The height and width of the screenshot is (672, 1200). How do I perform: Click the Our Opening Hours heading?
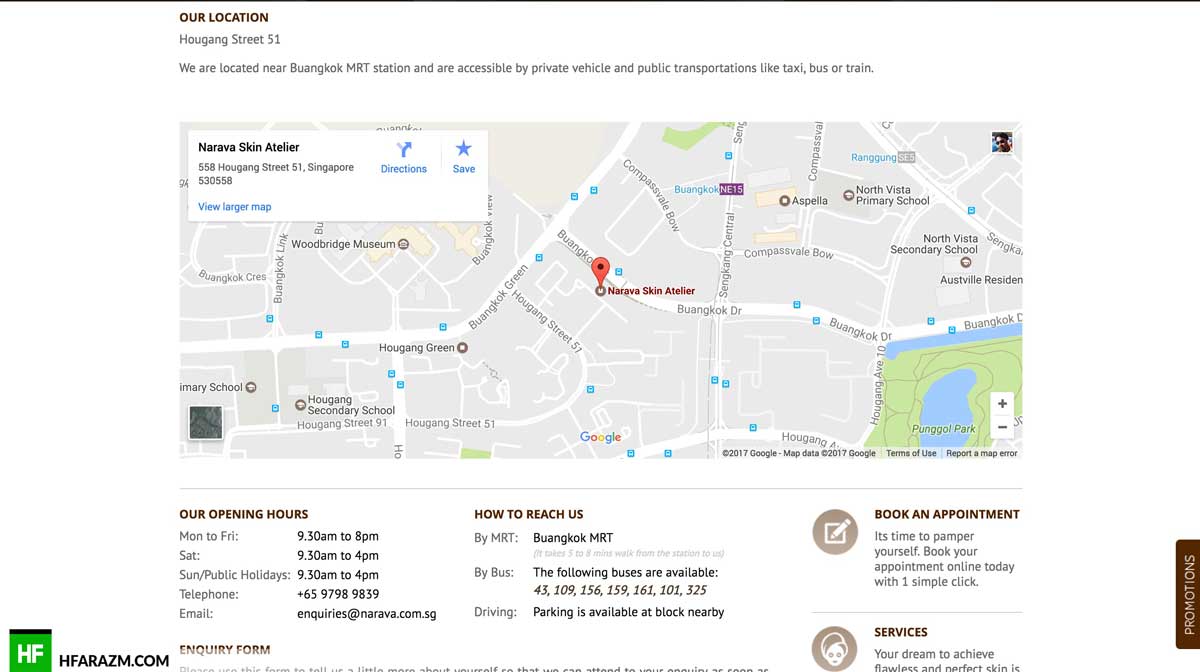click(244, 514)
